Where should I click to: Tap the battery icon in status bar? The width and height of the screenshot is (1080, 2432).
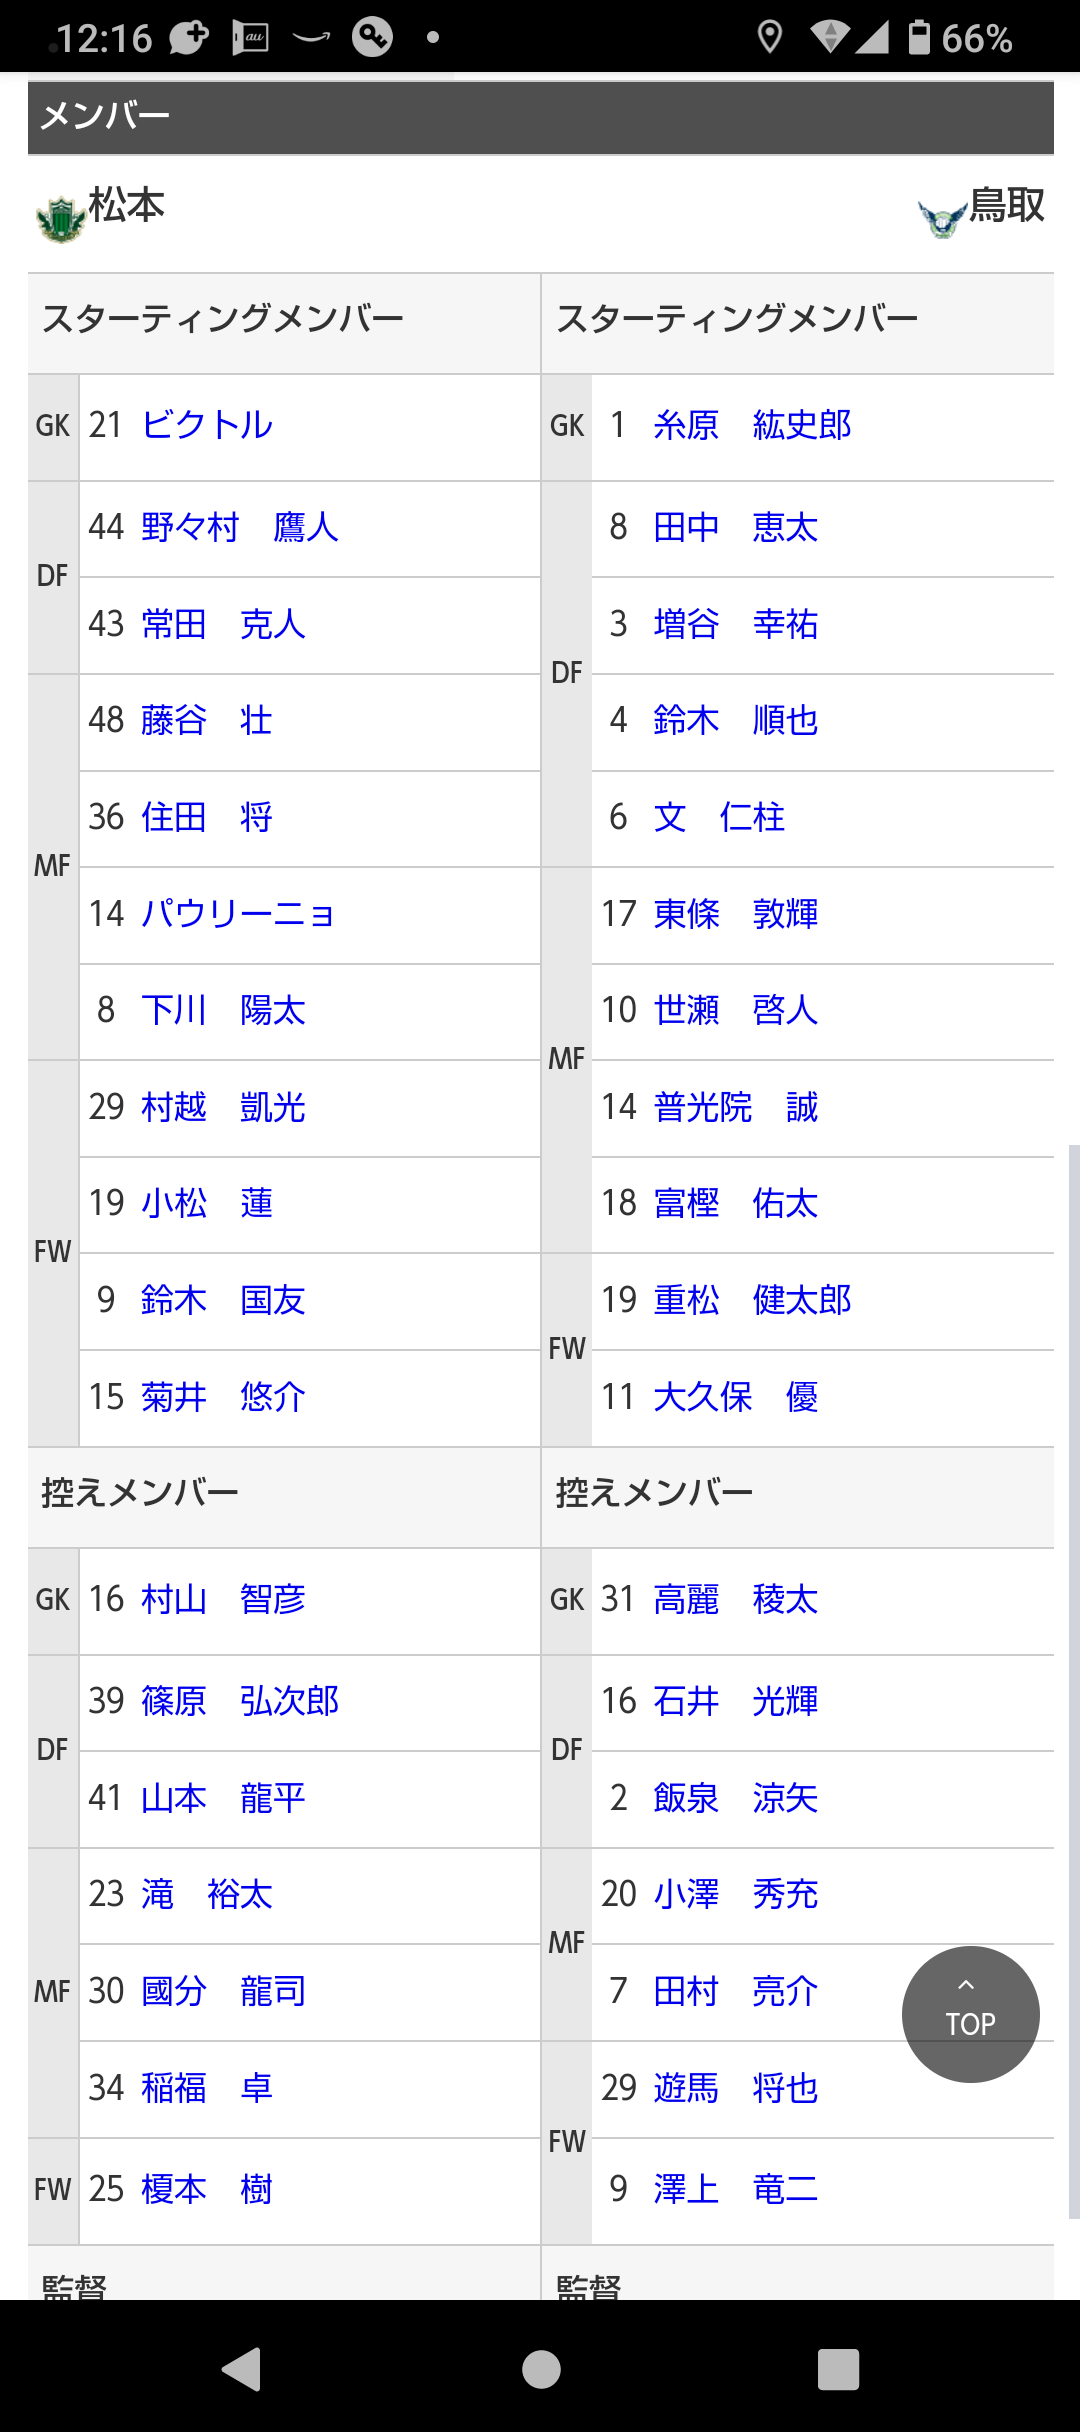918,37
